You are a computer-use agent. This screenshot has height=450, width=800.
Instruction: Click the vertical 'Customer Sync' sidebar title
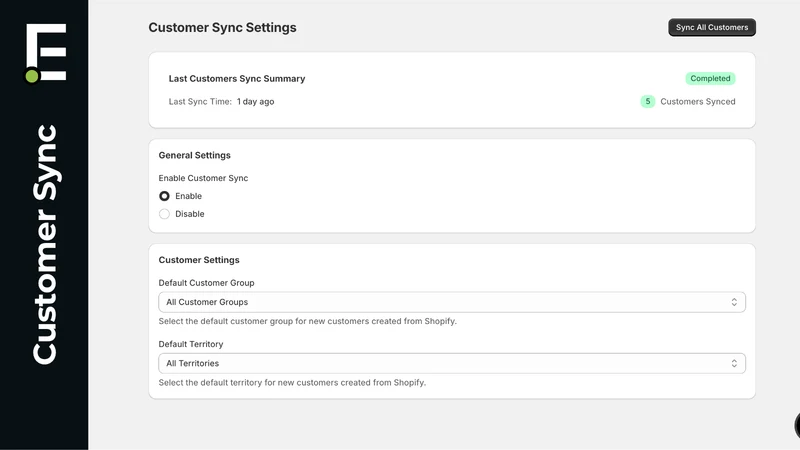pos(45,244)
